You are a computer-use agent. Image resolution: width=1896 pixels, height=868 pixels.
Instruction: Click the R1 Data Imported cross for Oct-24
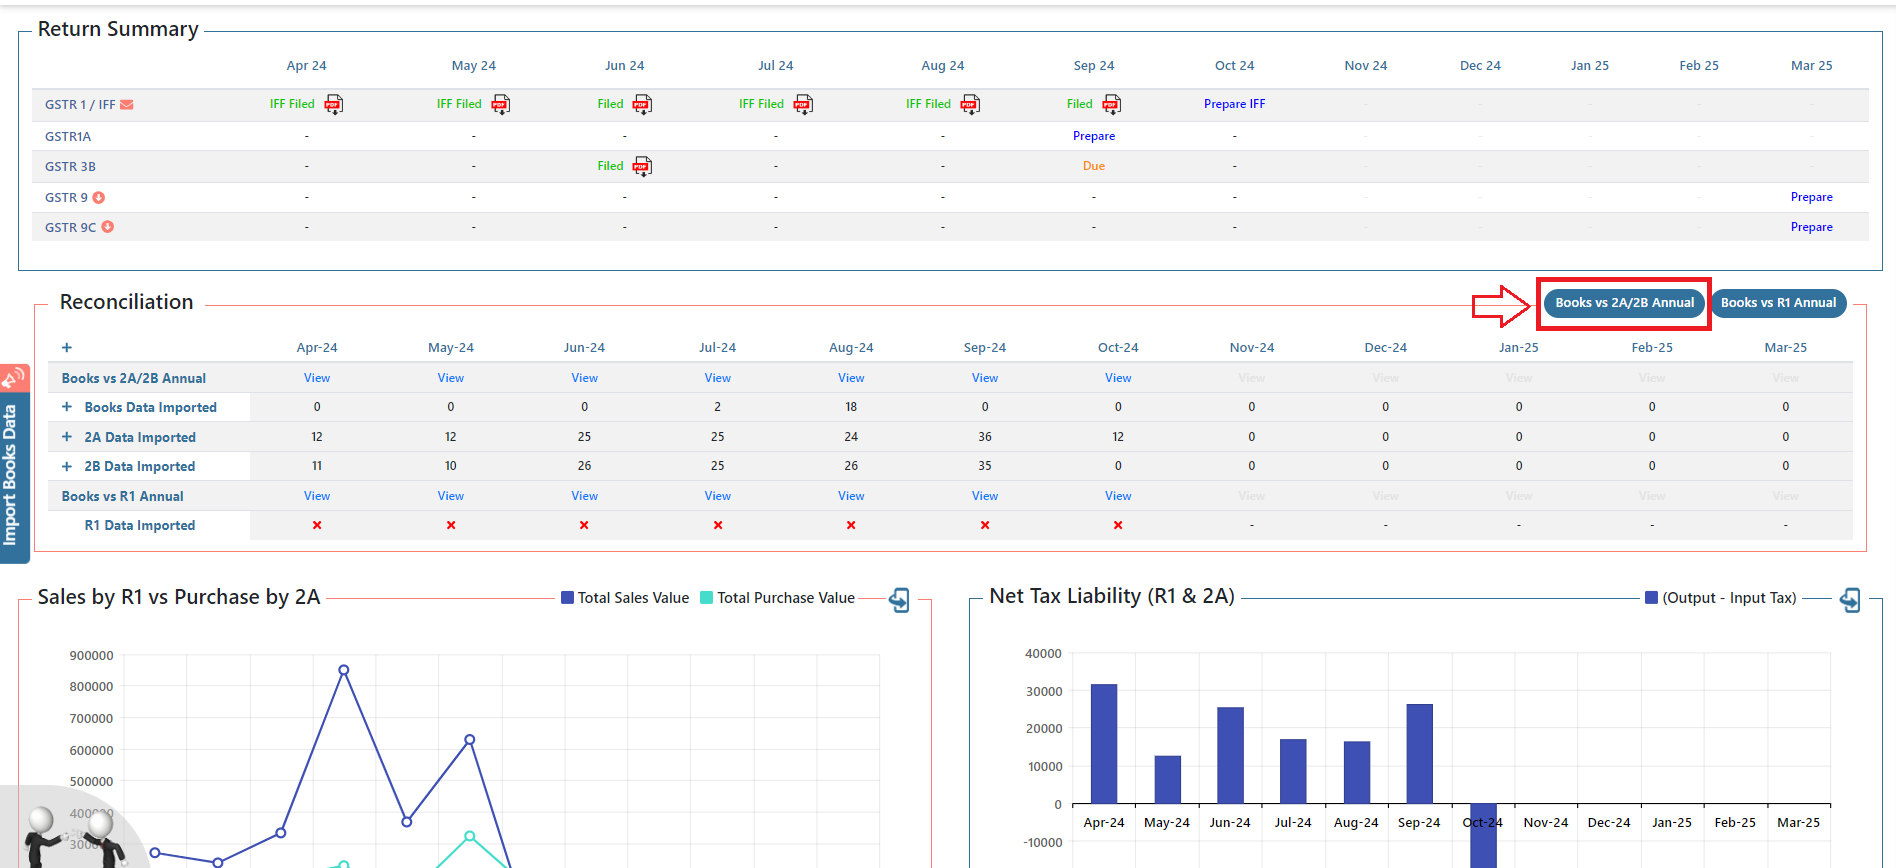(x=1118, y=525)
